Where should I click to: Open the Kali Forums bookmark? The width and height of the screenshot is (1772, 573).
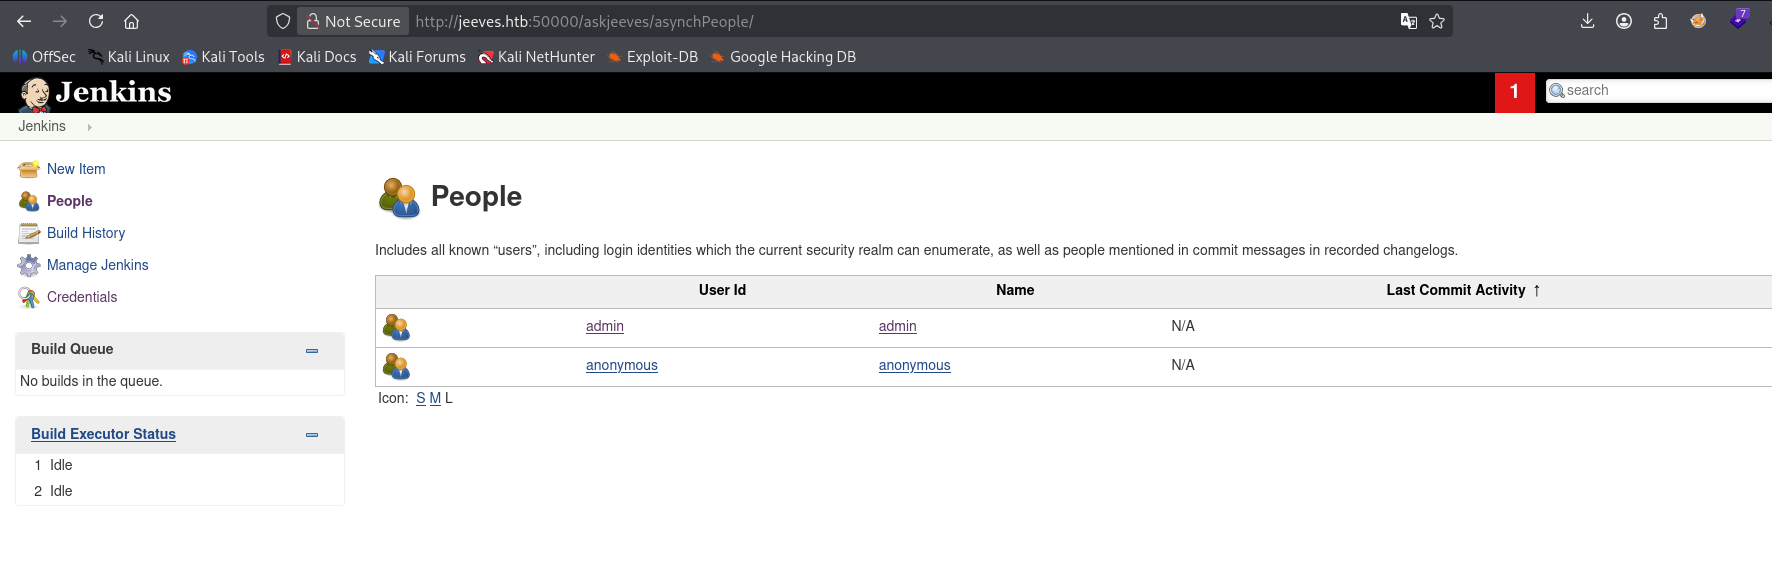pyautogui.click(x=417, y=57)
